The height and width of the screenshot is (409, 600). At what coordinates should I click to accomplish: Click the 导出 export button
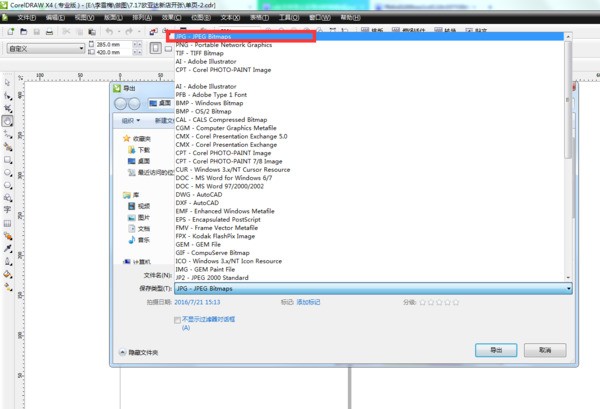pos(496,351)
